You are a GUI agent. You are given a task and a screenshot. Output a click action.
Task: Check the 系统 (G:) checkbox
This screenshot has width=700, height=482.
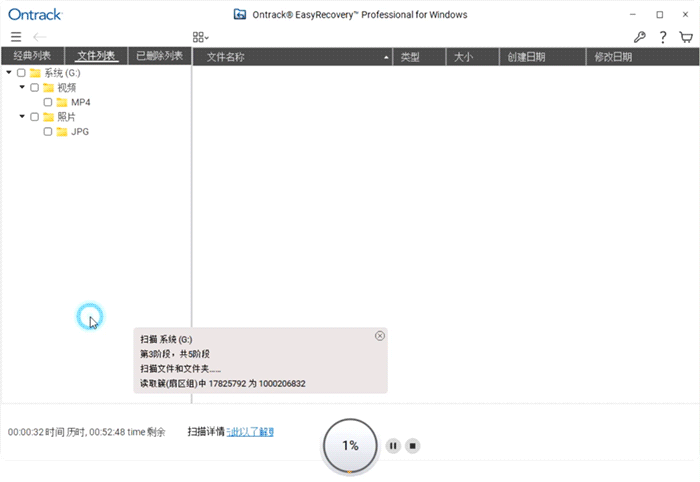[x=21, y=72]
